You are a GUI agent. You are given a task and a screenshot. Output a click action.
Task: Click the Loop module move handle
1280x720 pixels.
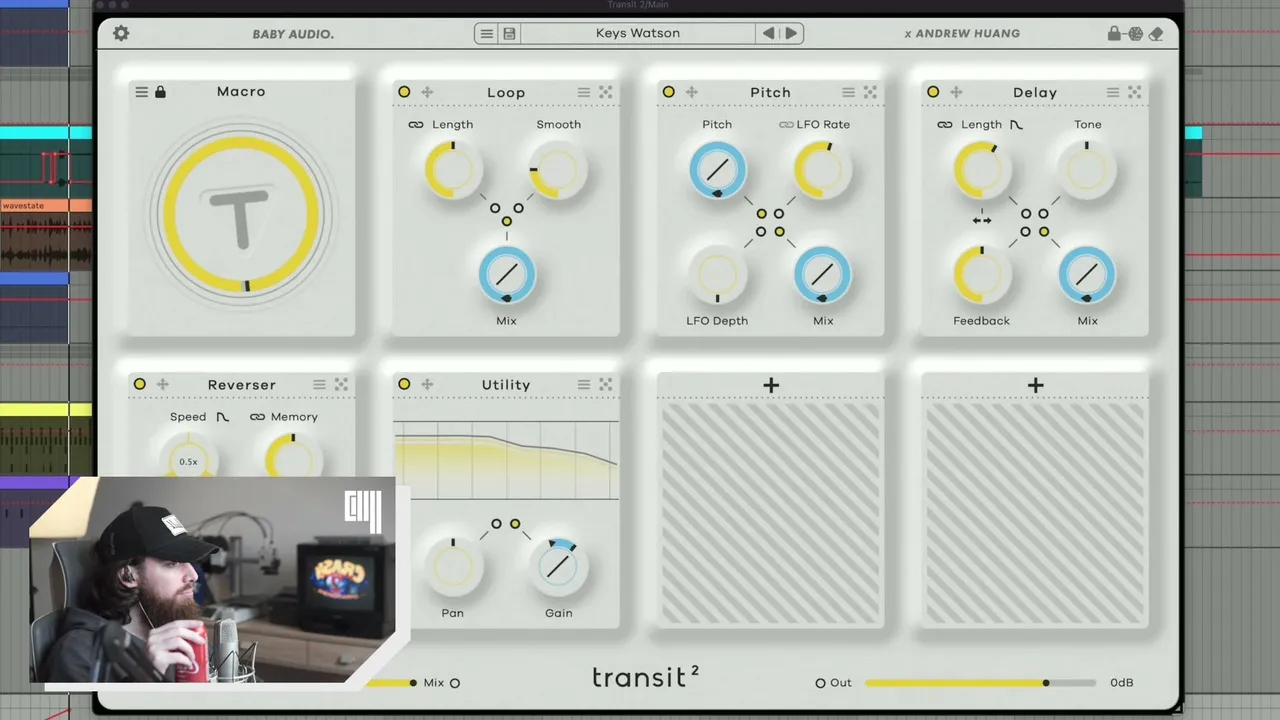(427, 92)
